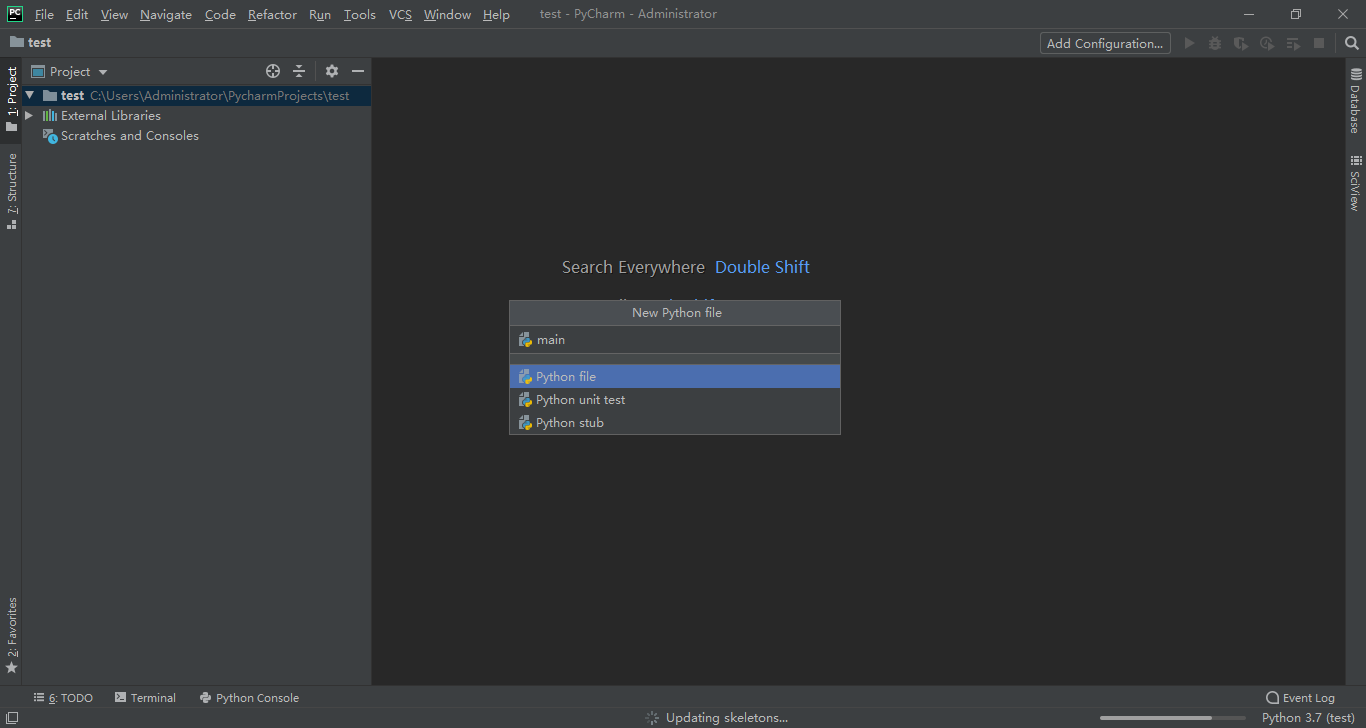
Task: Click the Python 3.7 (test) interpreter widget
Action: pos(1308,717)
